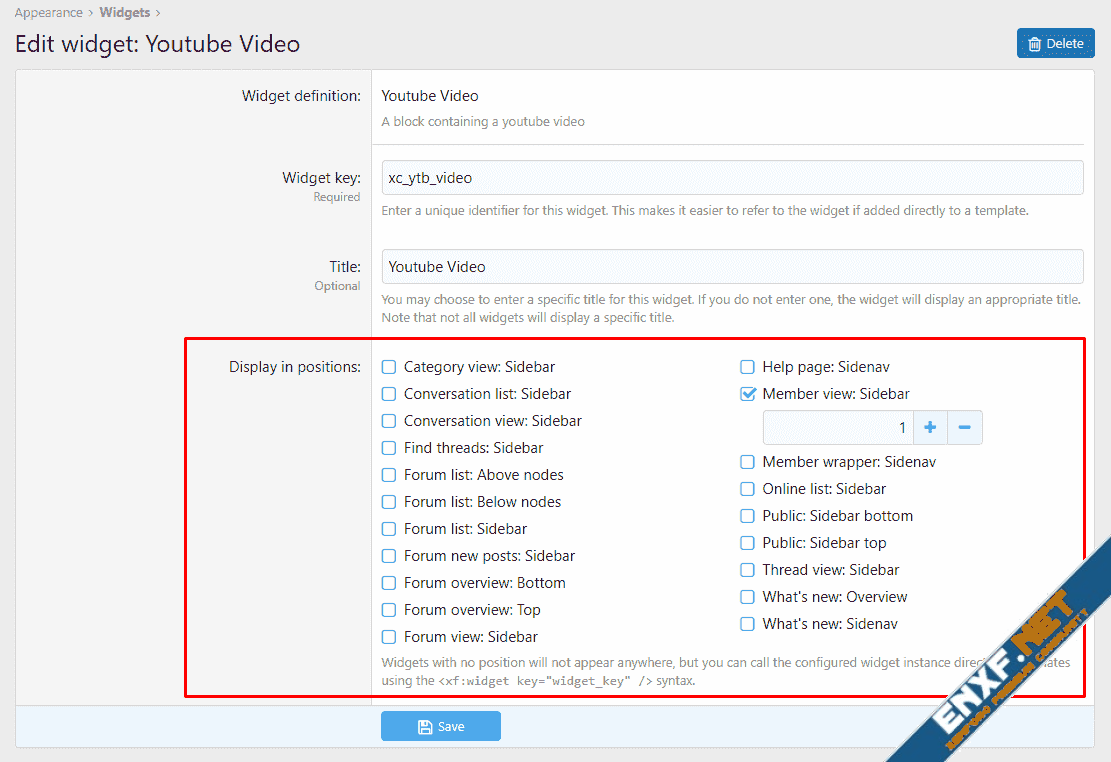Click the Delete widget button
Image resolution: width=1111 pixels, height=762 pixels.
tap(1055, 44)
